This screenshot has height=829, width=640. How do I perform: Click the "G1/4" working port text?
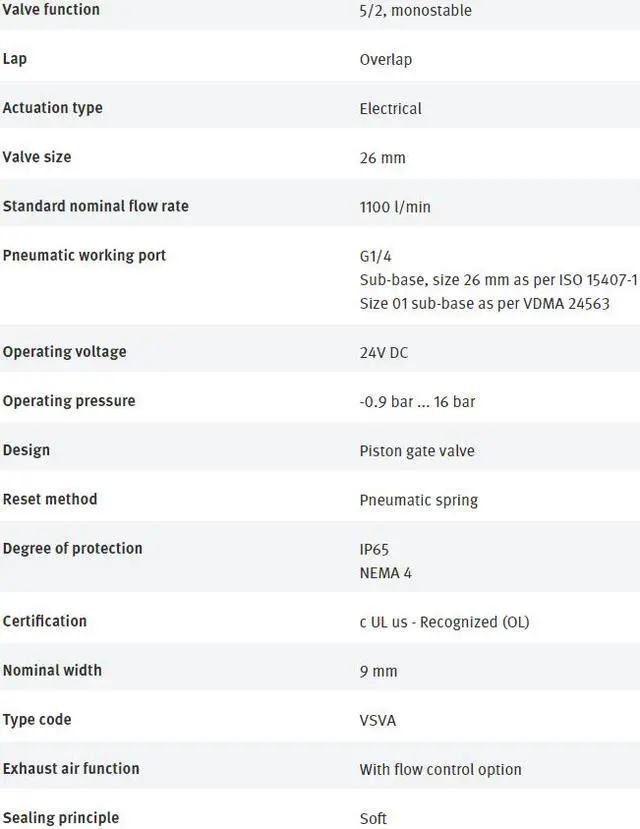click(375, 256)
